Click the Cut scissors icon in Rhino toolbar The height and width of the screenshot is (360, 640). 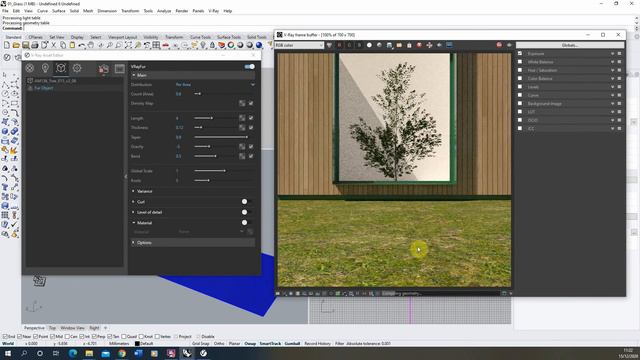[54, 45]
